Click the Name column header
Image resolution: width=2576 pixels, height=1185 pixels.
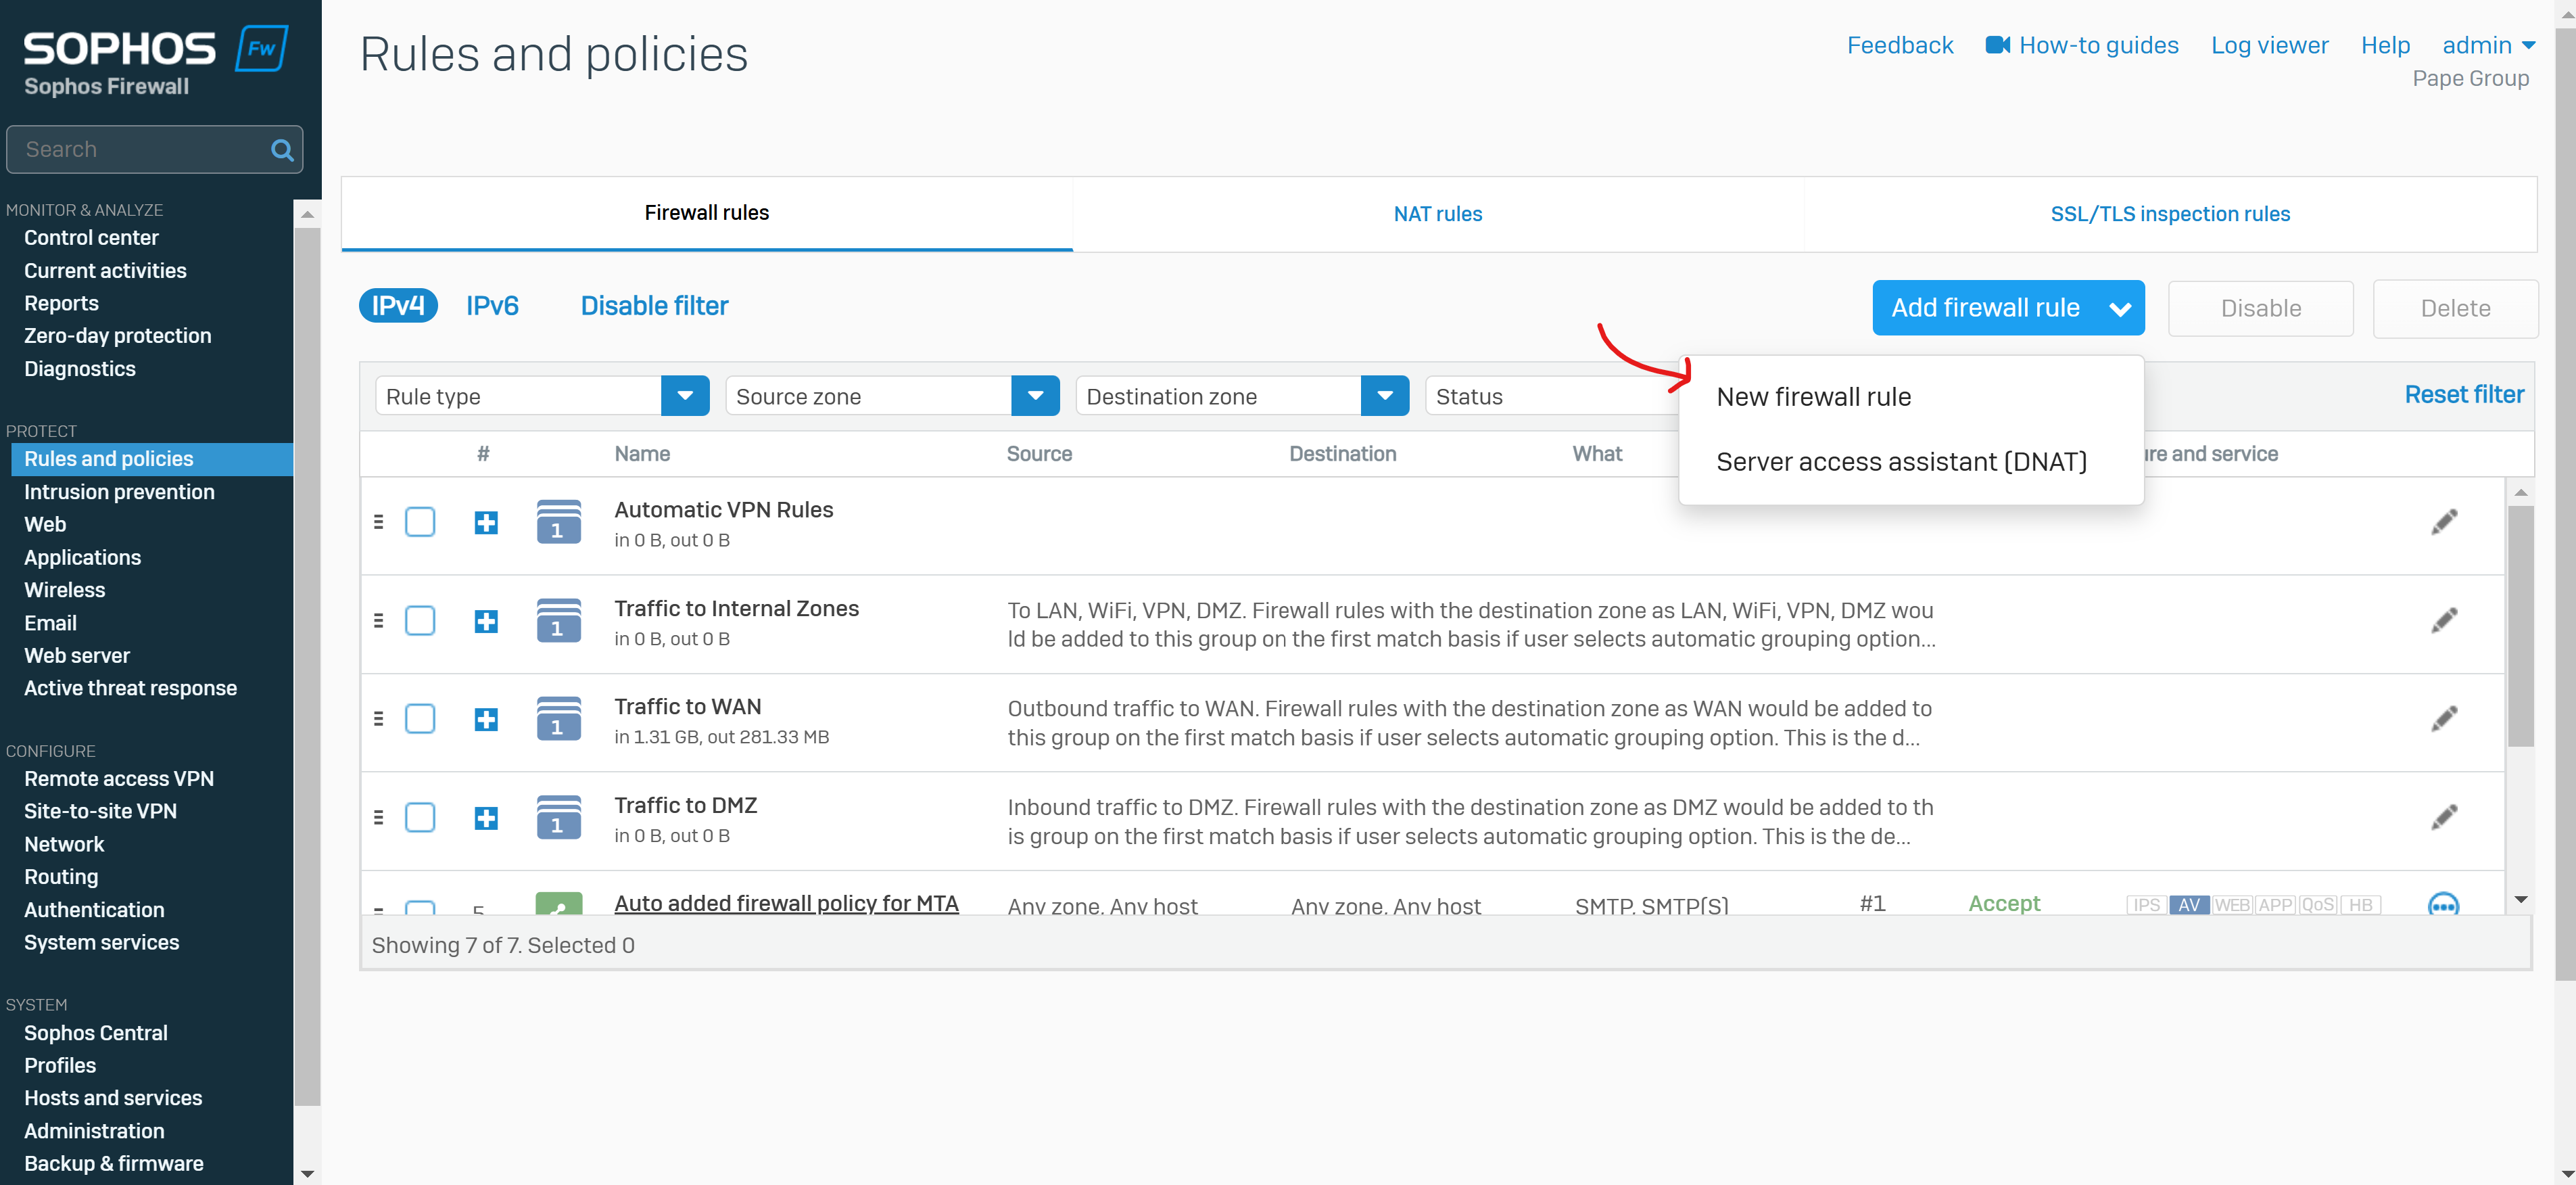642,454
